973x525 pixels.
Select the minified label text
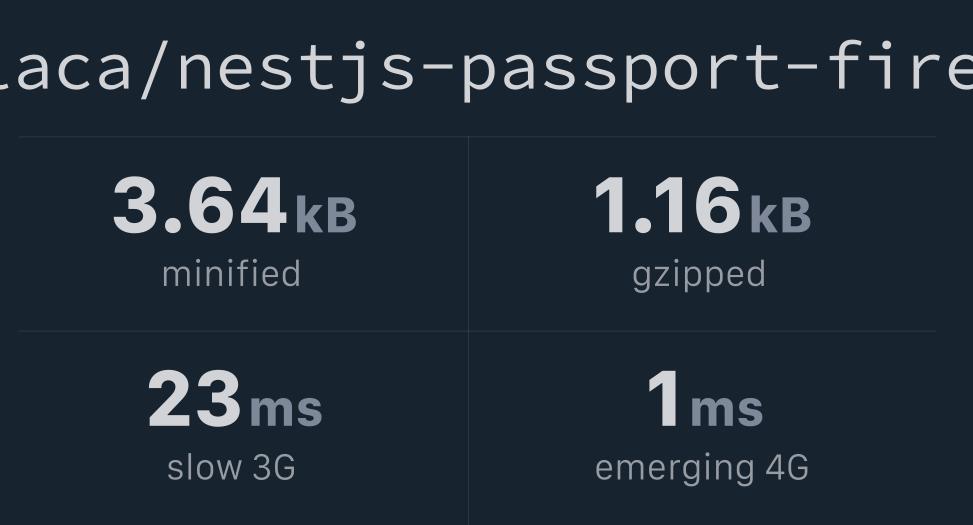231,274
